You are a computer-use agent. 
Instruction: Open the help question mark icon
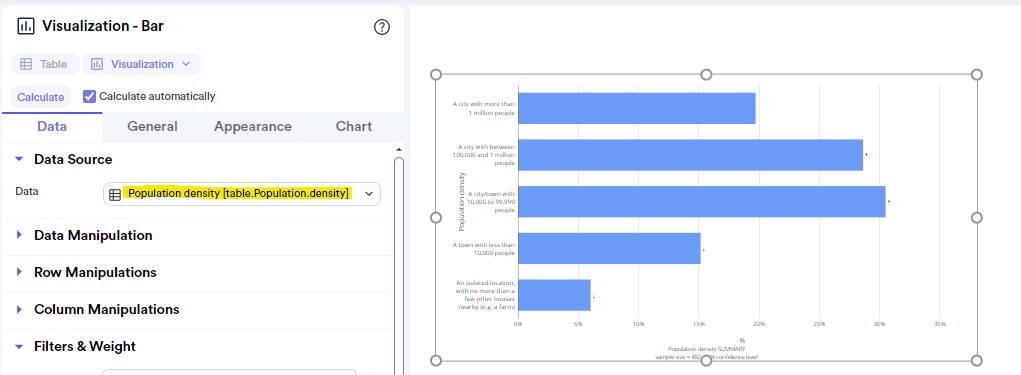(x=382, y=27)
